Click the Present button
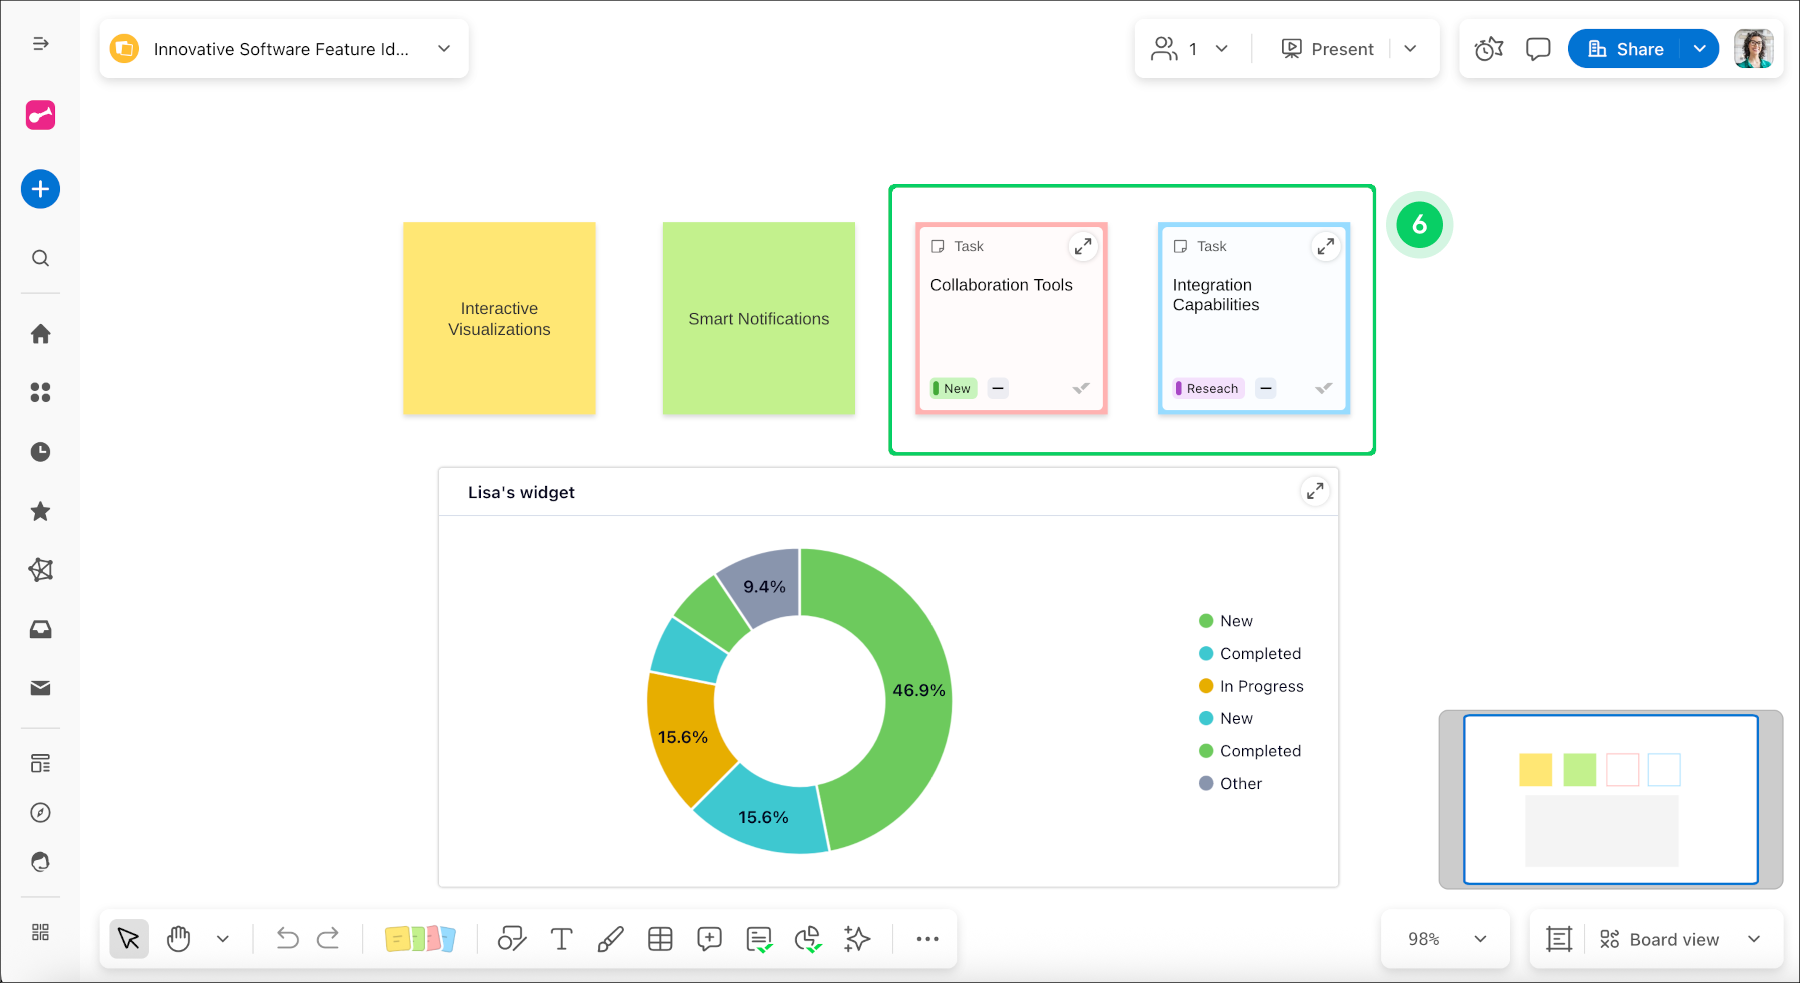 click(x=1328, y=49)
